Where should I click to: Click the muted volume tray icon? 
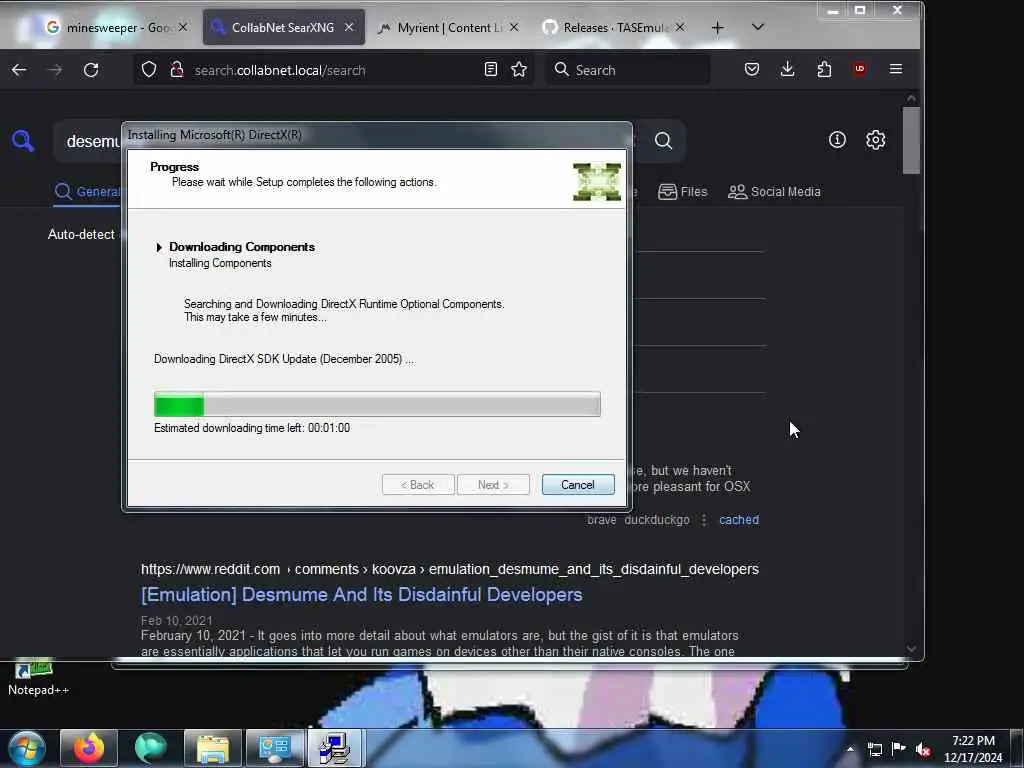(x=923, y=749)
